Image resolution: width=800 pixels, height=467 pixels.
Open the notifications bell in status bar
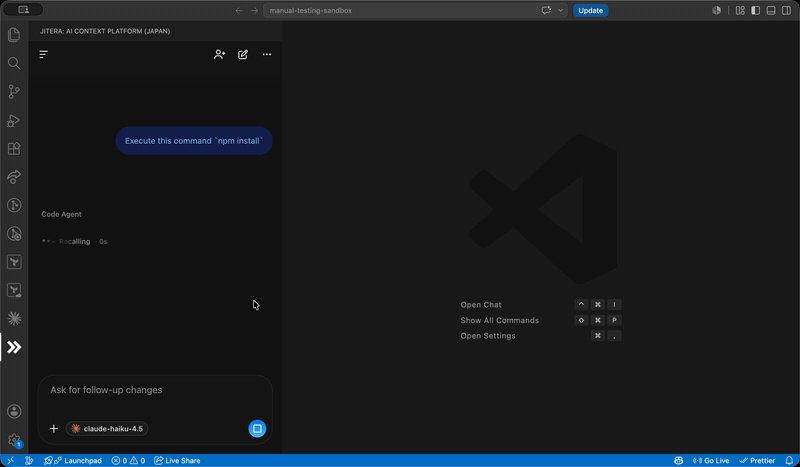(x=789, y=460)
